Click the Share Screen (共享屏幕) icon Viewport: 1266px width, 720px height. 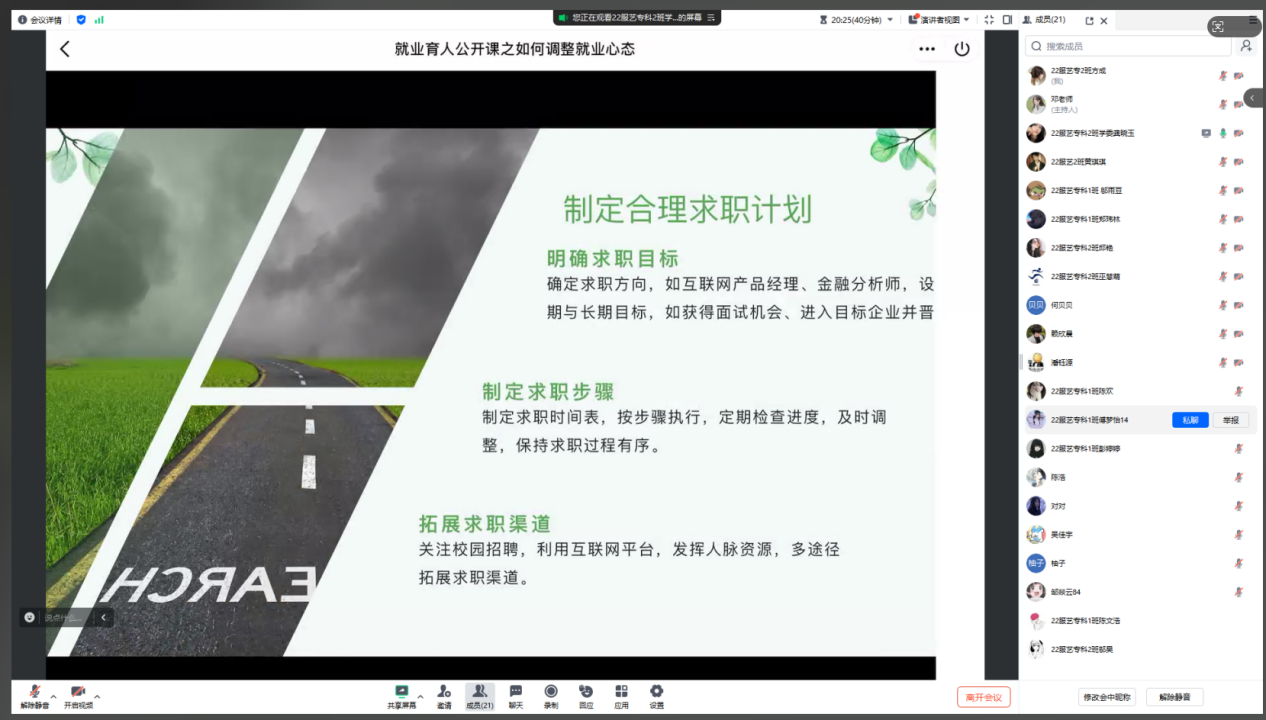coord(402,691)
